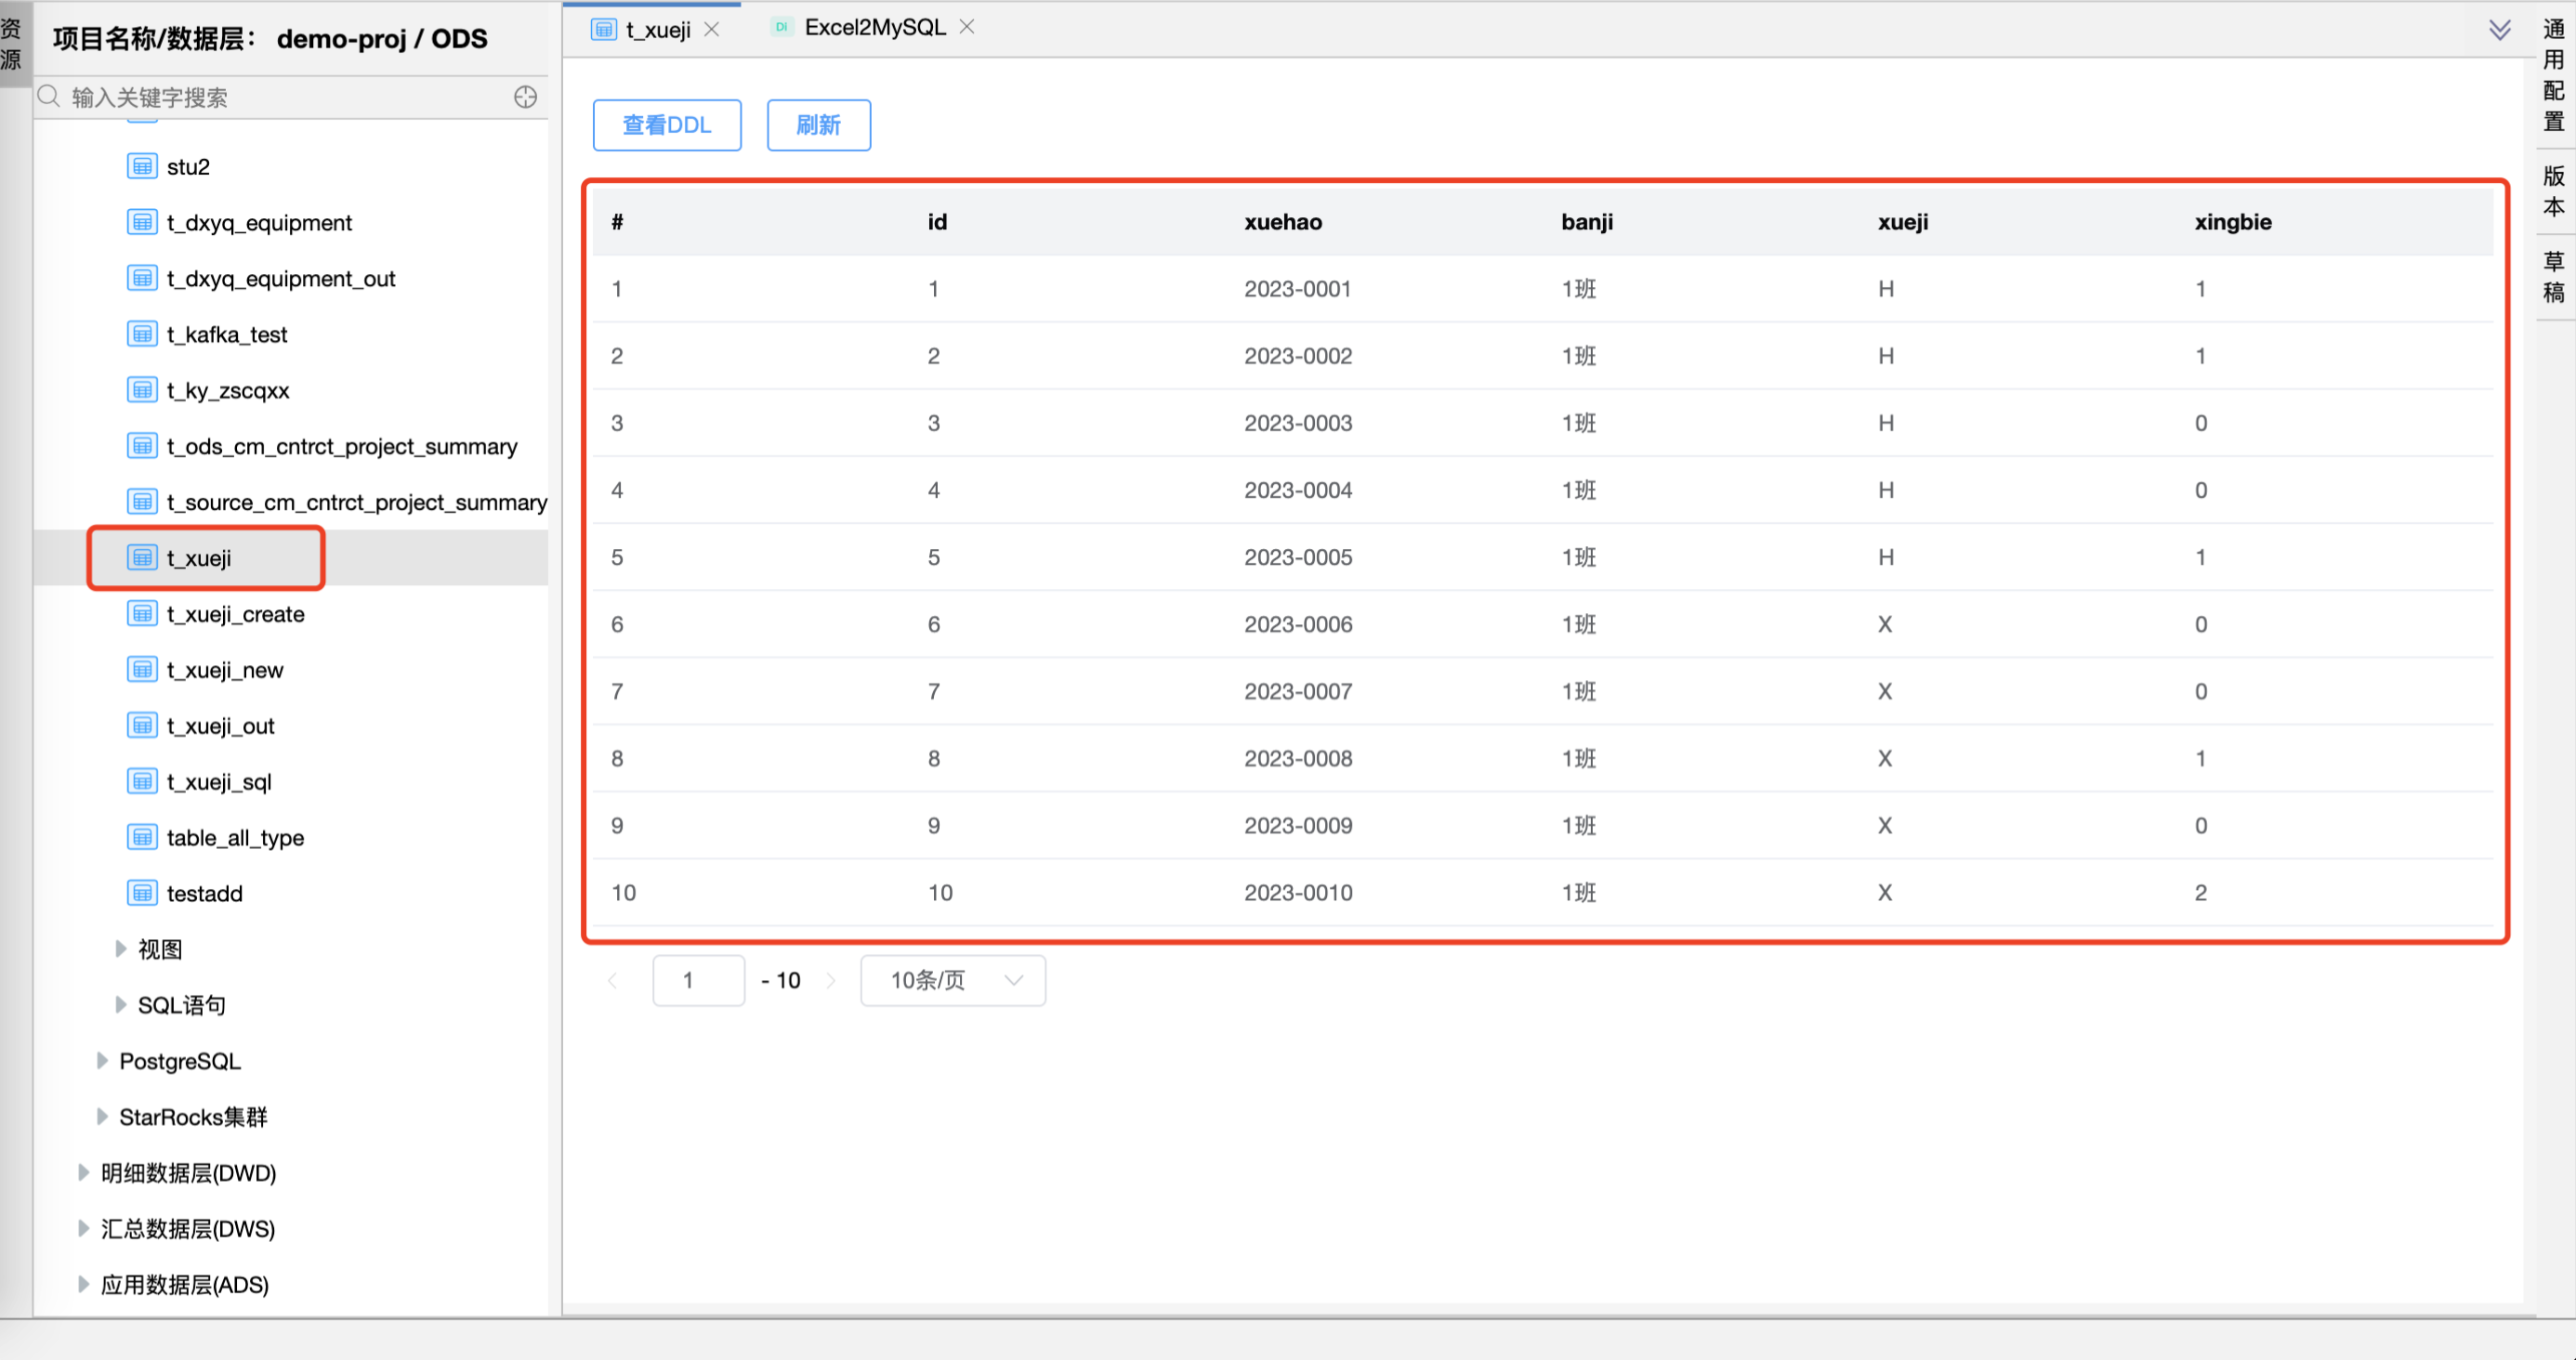The height and width of the screenshot is (1360, 2576).
Task: Click the table icon beside table_all_type
Action: (x=142, y=836)
